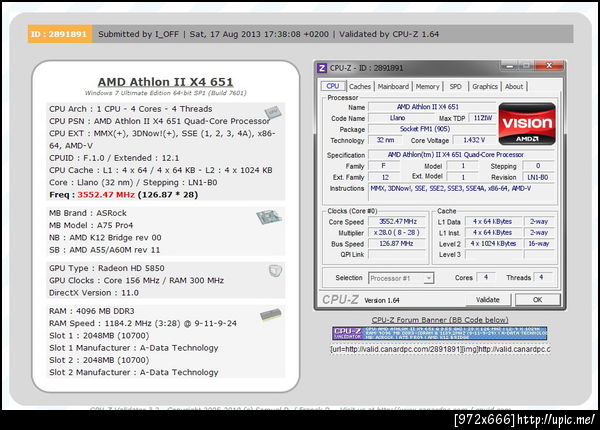Image resolution: width=600 pixels, height=430 pixels.
Task: Click the MB Model : A75 Pro4 line
Action: tap(91, 225)
